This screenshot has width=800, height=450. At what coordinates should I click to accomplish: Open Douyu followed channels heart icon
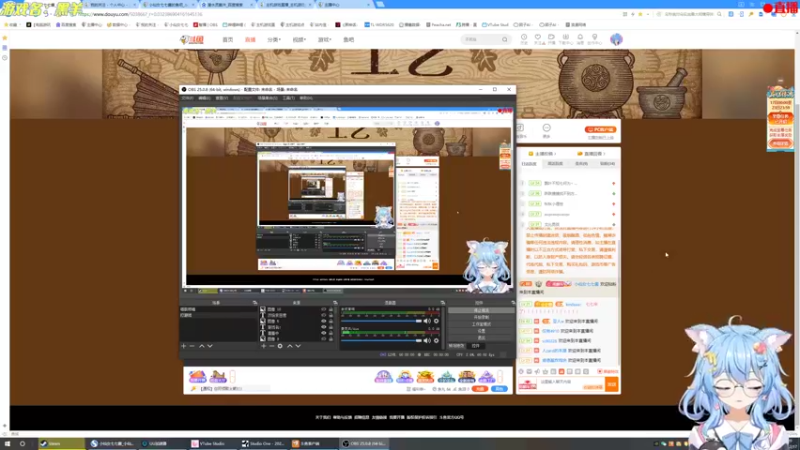point(538,39)
